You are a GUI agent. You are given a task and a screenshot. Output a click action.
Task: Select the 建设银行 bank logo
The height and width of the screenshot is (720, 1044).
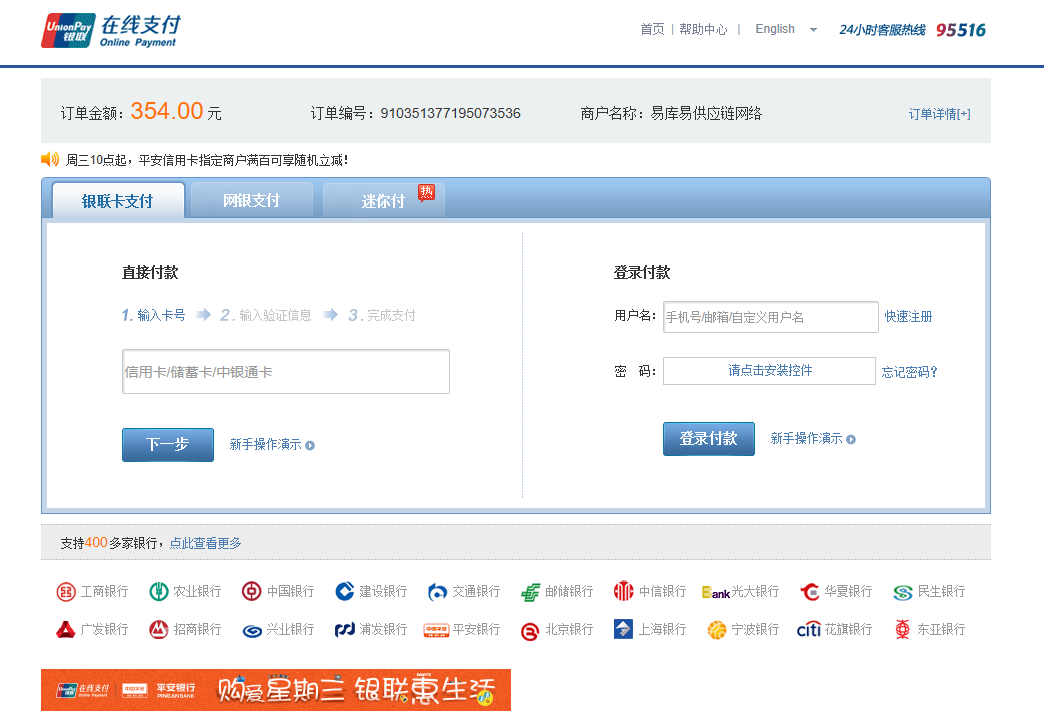344,591
